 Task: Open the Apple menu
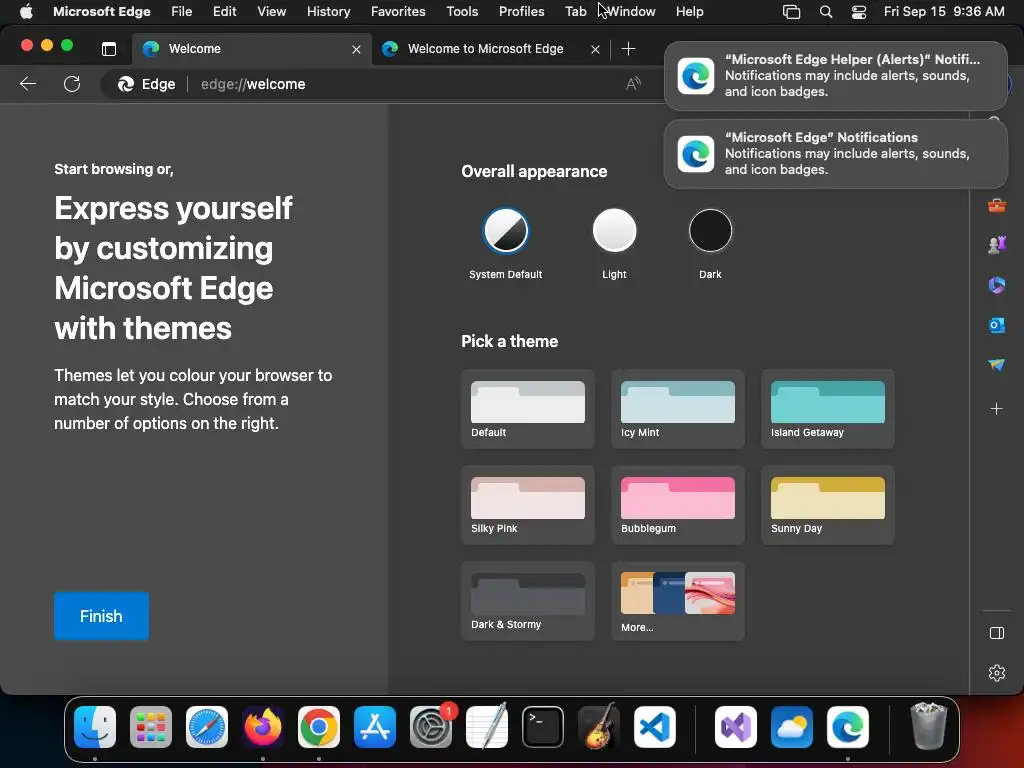26,11
